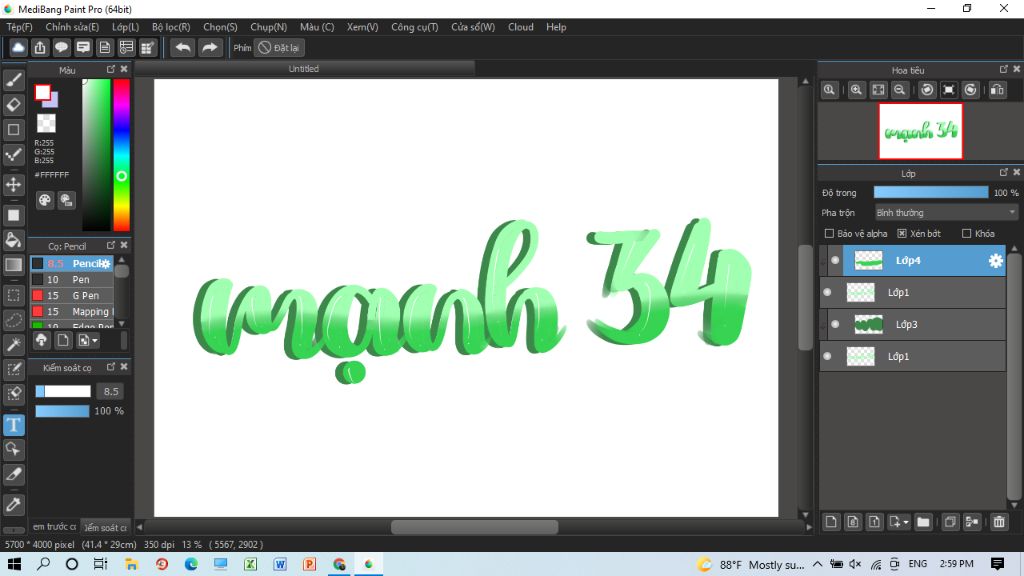Screen dimensions: 1024x576
Task: Select the Lasso selection tool
Action: pos(14,320)
